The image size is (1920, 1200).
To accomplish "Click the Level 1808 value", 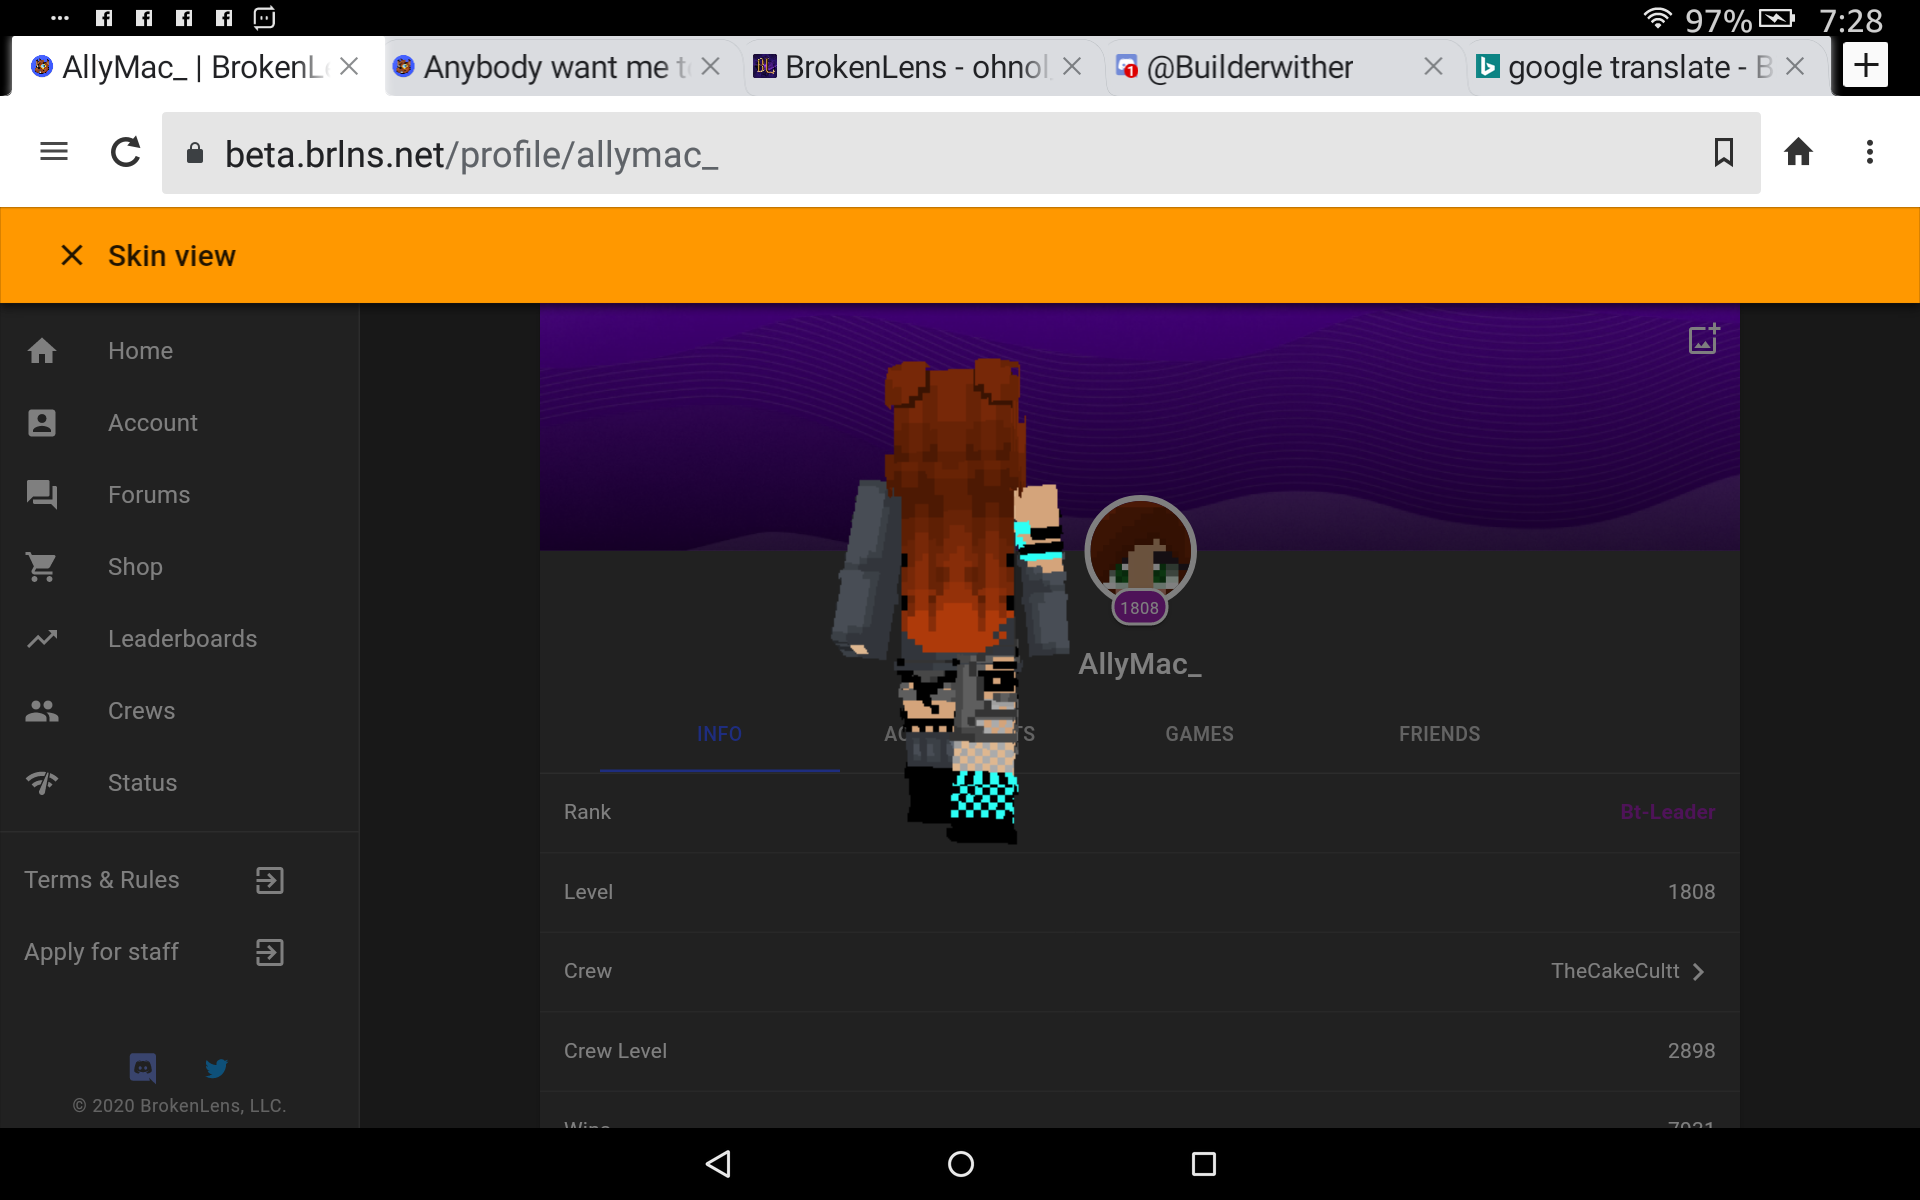I will (x=1691, y=892).
